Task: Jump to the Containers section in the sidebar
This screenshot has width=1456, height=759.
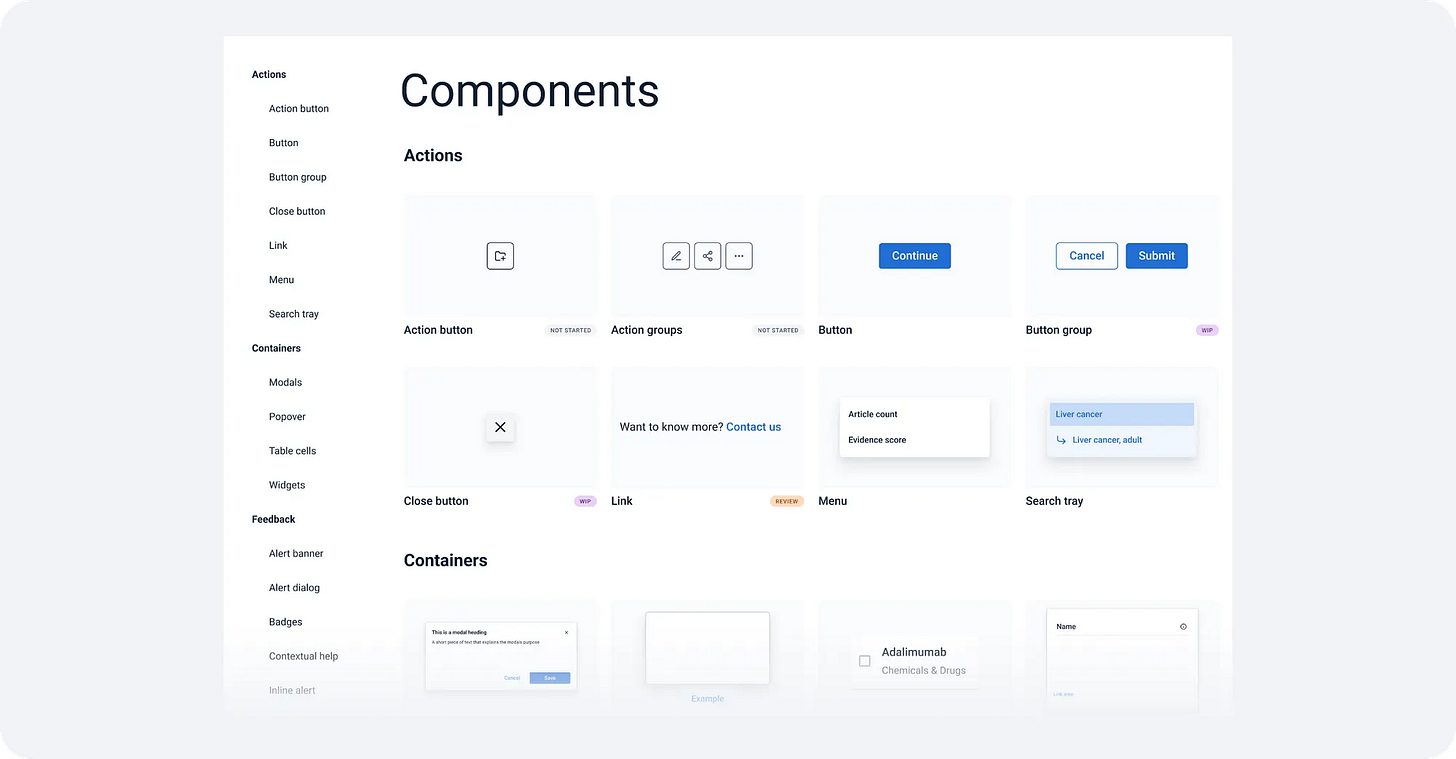Action: pos(276,348)
